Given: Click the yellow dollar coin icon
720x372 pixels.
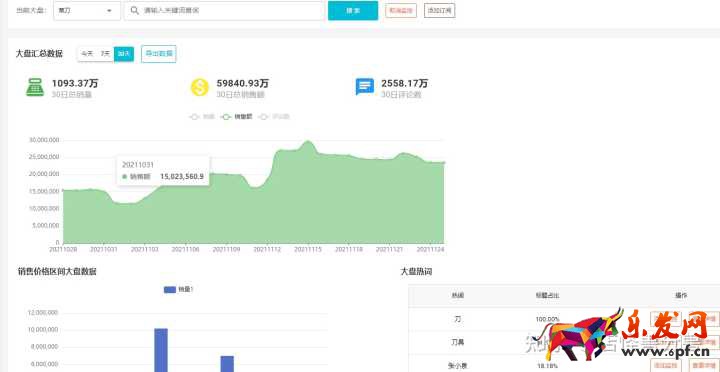Looking at the screenshot, I should 200,87.
